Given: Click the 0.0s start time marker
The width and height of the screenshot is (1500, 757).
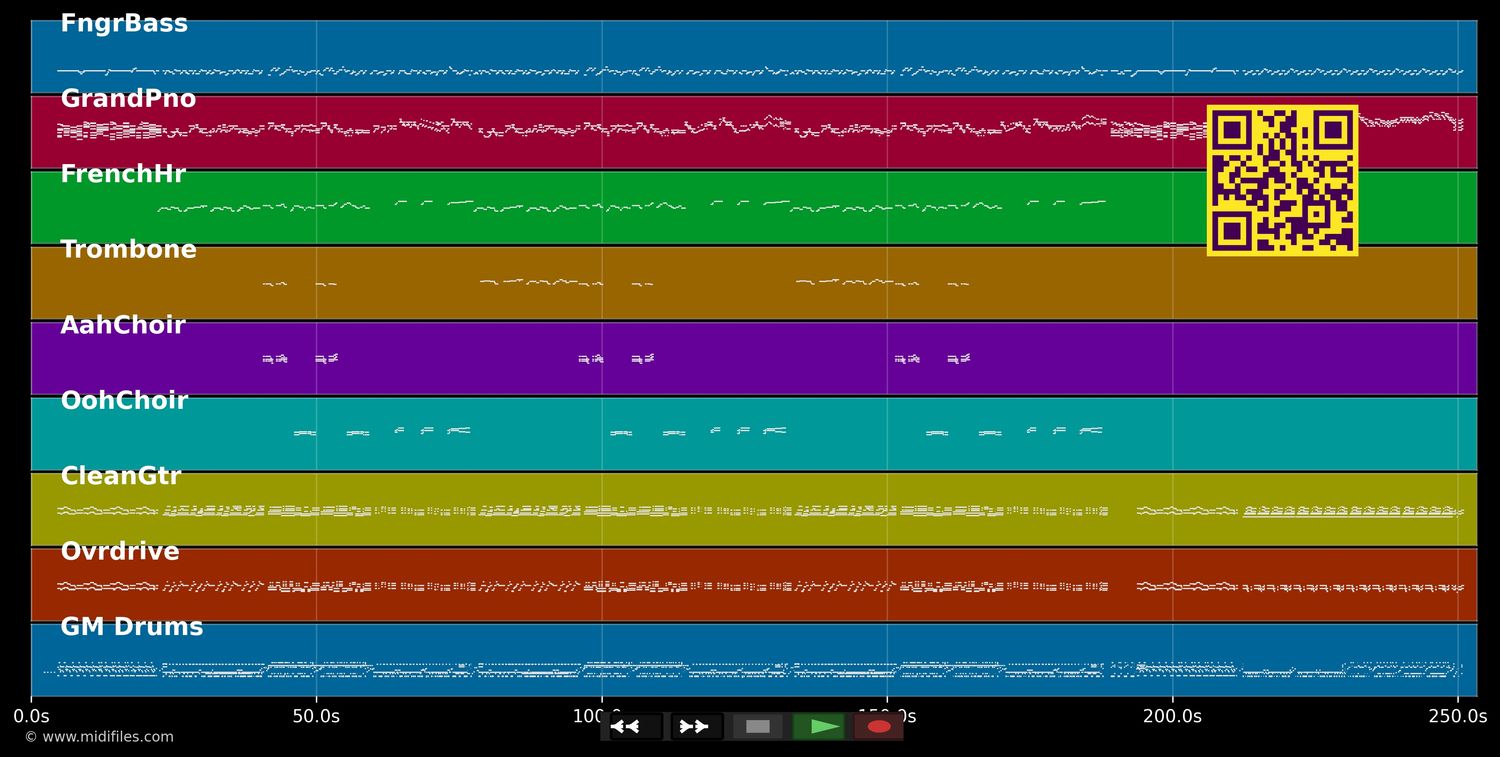Looking at the screenshot, I should pyautogui.click(x=31, y=716).
